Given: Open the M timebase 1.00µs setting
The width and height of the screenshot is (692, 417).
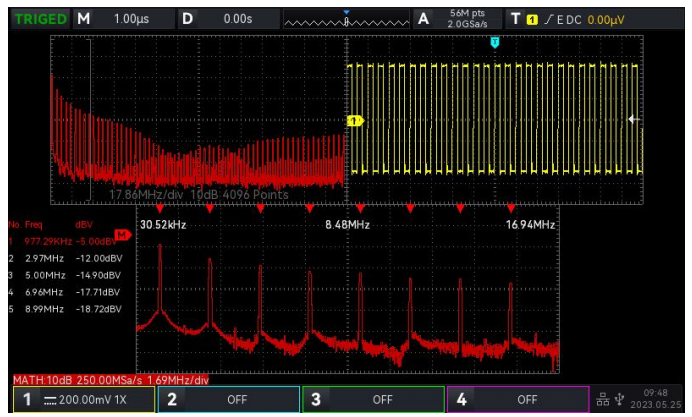Looking at the screenshot, I should [124, 19].
